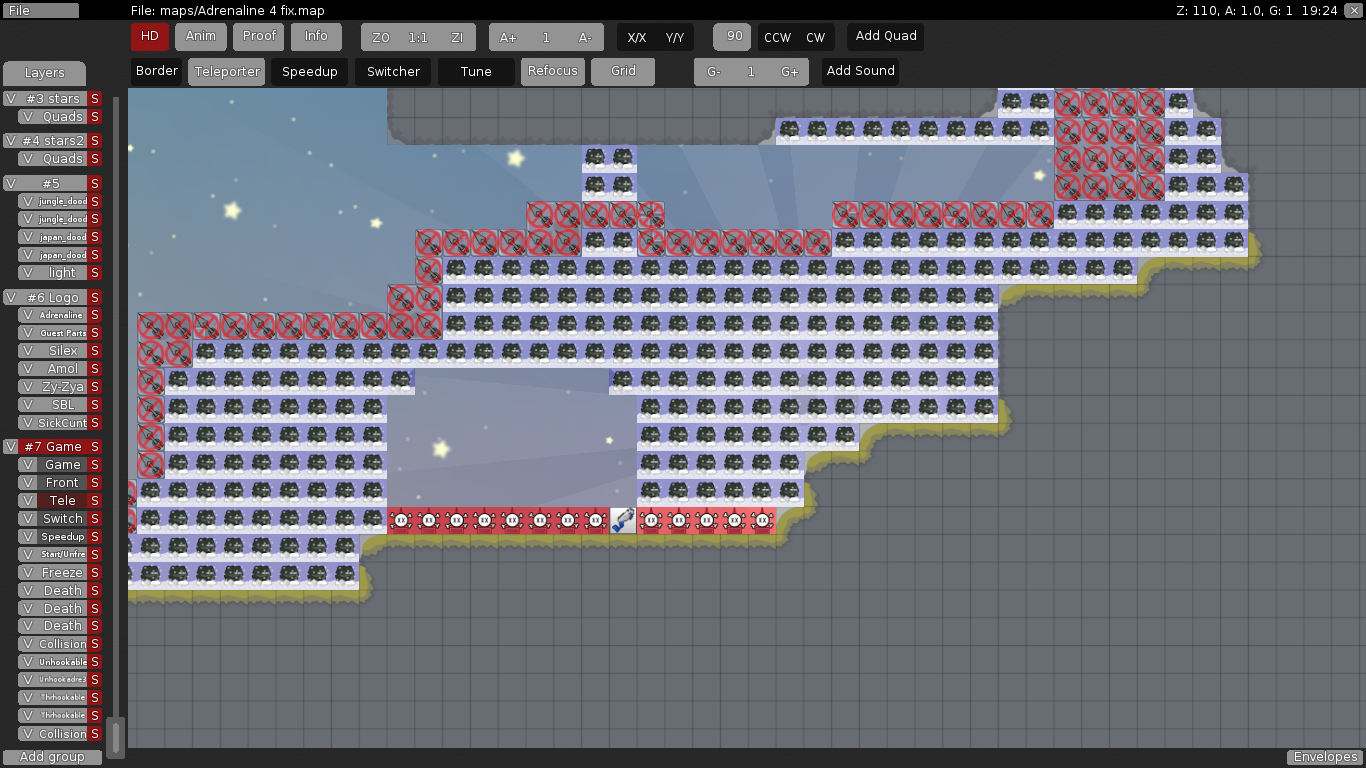
Task: Toggle the Grid display button
Action: [623, 71]
